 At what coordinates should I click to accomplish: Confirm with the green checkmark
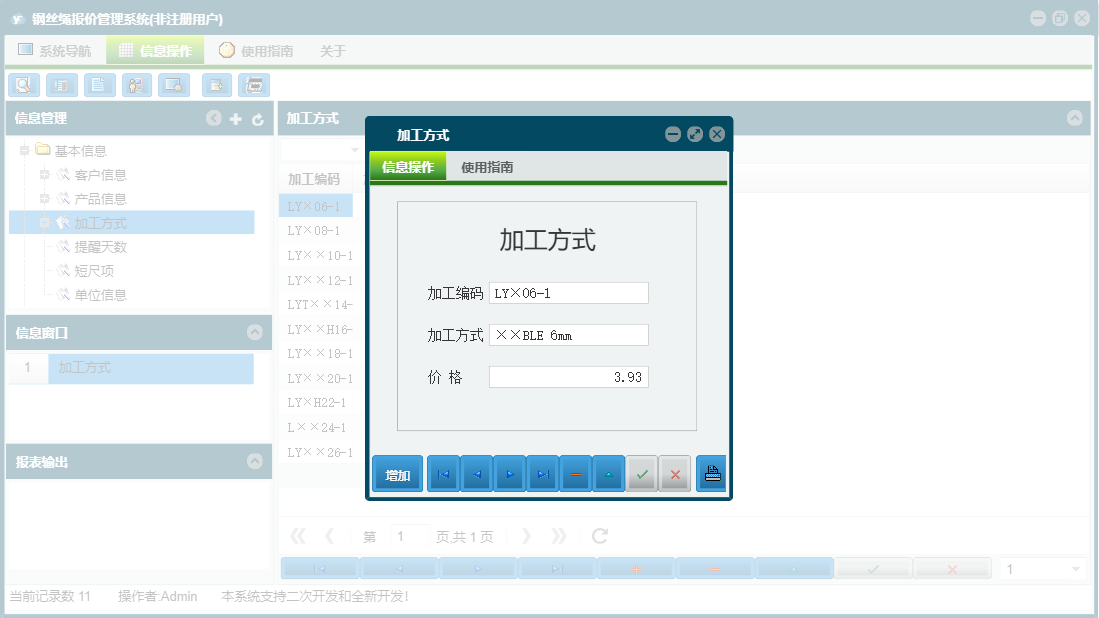tap(642, 473)
